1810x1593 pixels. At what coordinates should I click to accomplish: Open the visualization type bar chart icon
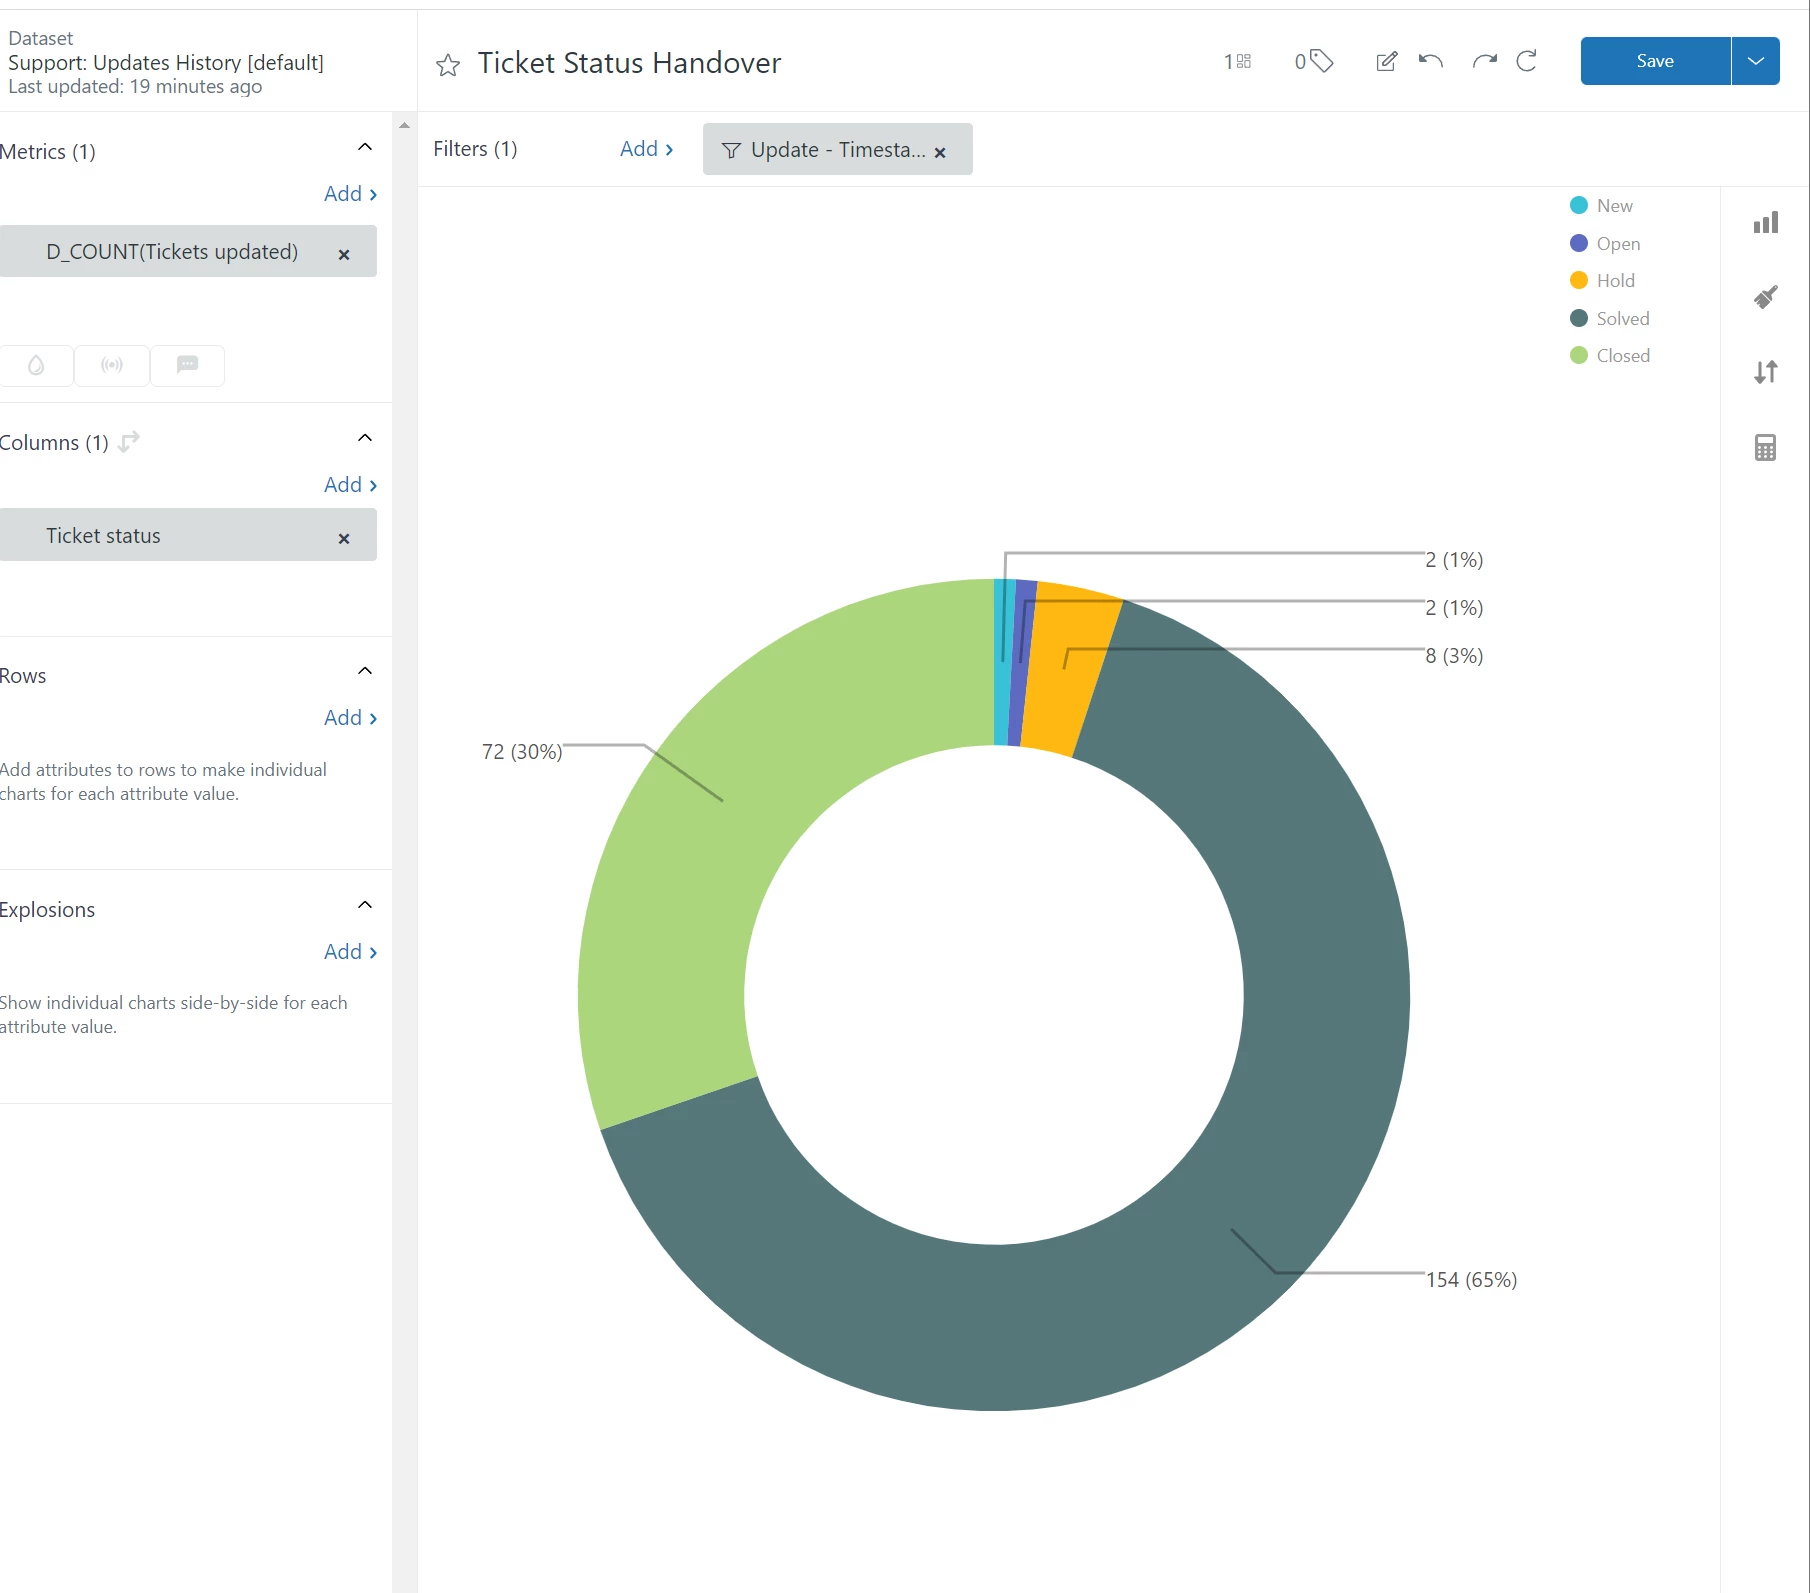point(1766,222)
